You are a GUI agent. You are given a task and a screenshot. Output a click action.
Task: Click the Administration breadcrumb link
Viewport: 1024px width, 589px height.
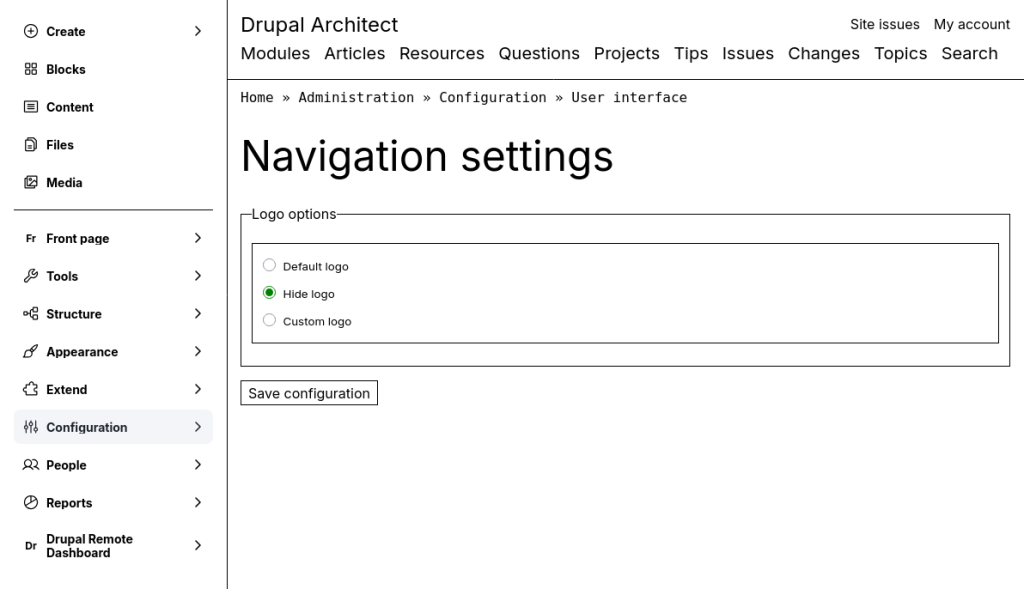pos(356,97)
